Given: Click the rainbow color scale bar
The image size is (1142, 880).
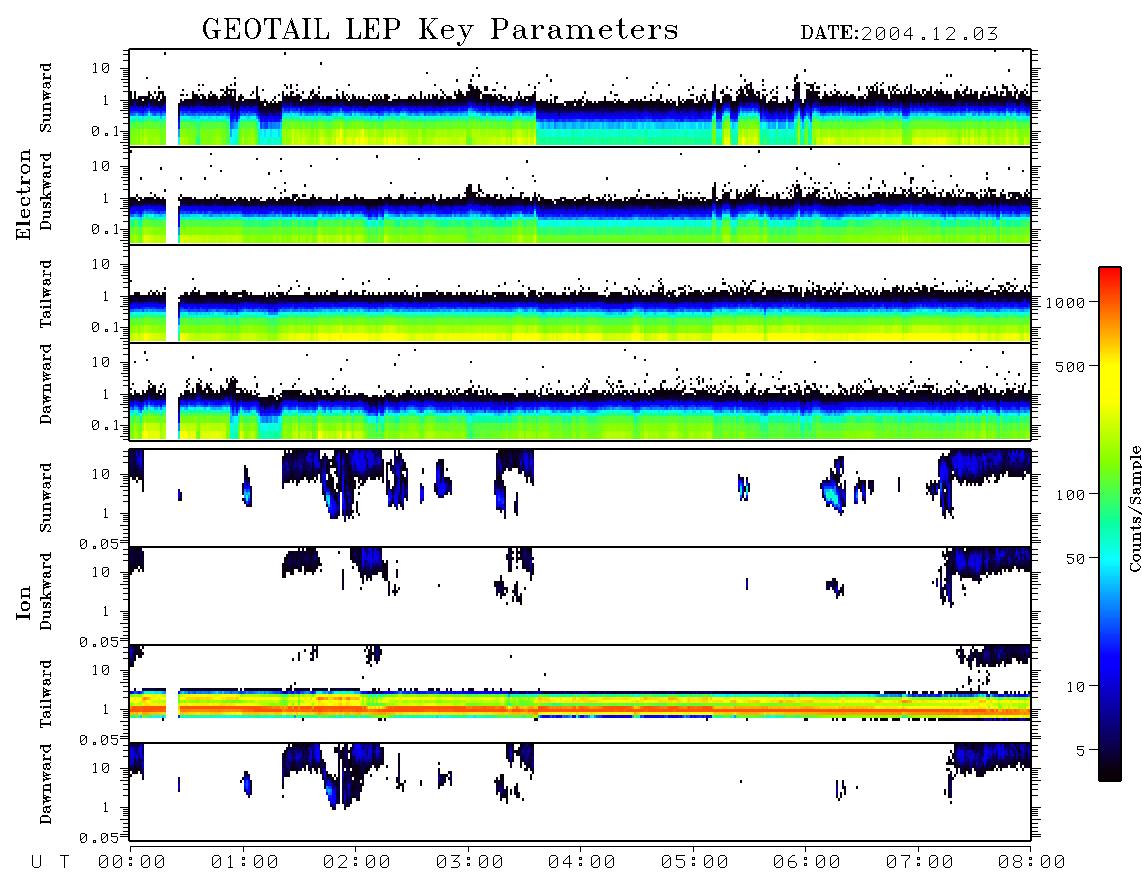Looking at the screenshot, I should point(1110,524).
